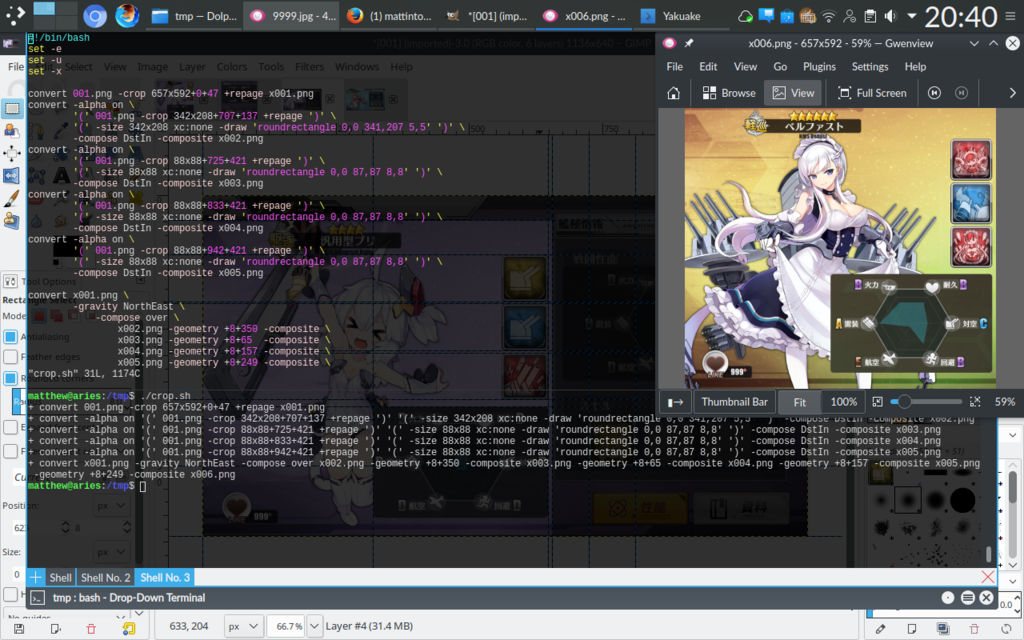Open Gwenview View menu
Screen dimensions: 1024x640
[x=745, y=67]
